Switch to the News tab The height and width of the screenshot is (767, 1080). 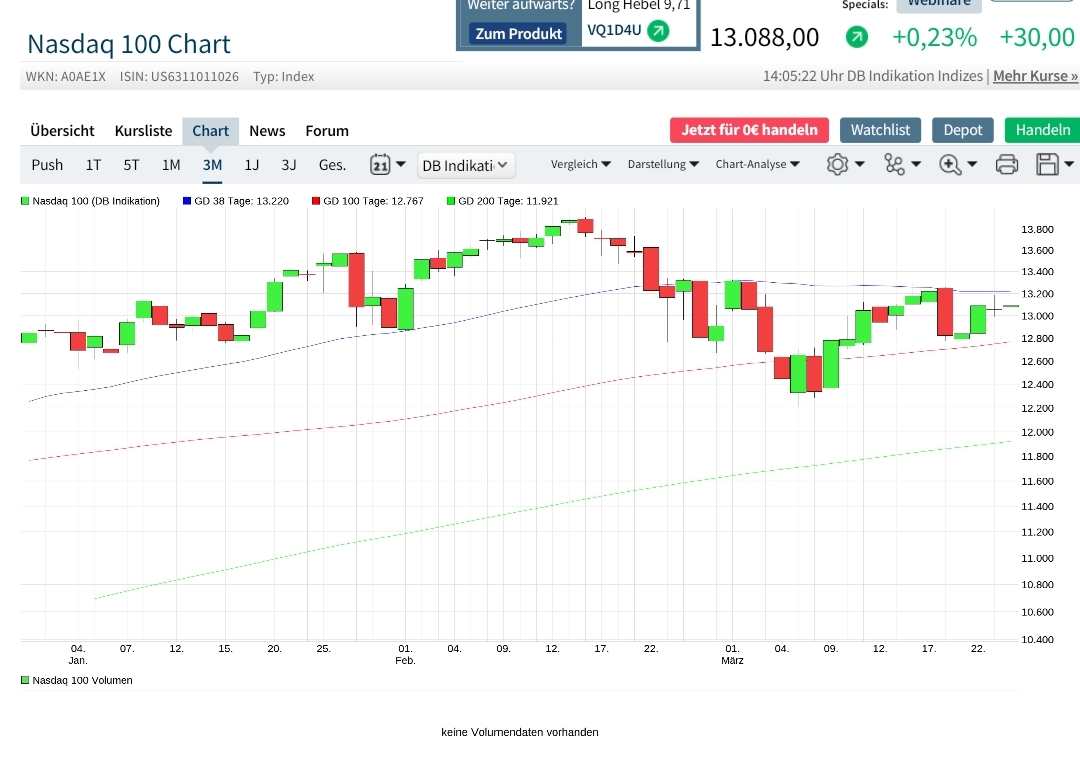pos(267,130)
